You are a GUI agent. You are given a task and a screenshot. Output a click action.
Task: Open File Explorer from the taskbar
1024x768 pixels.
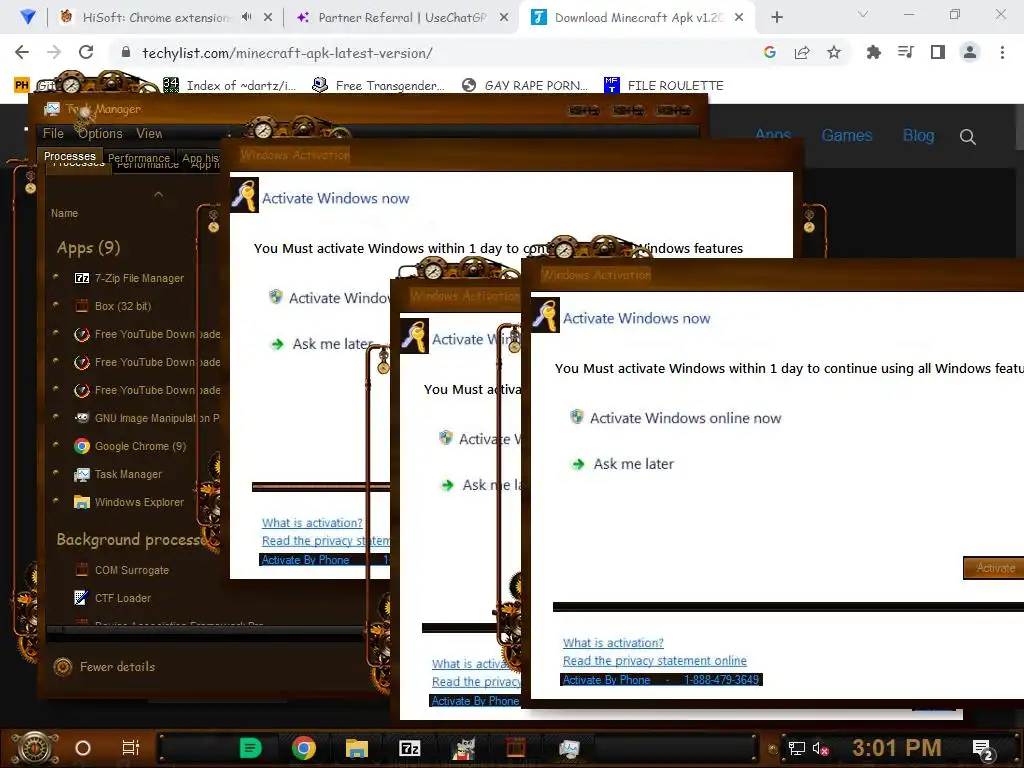[357, 748]
